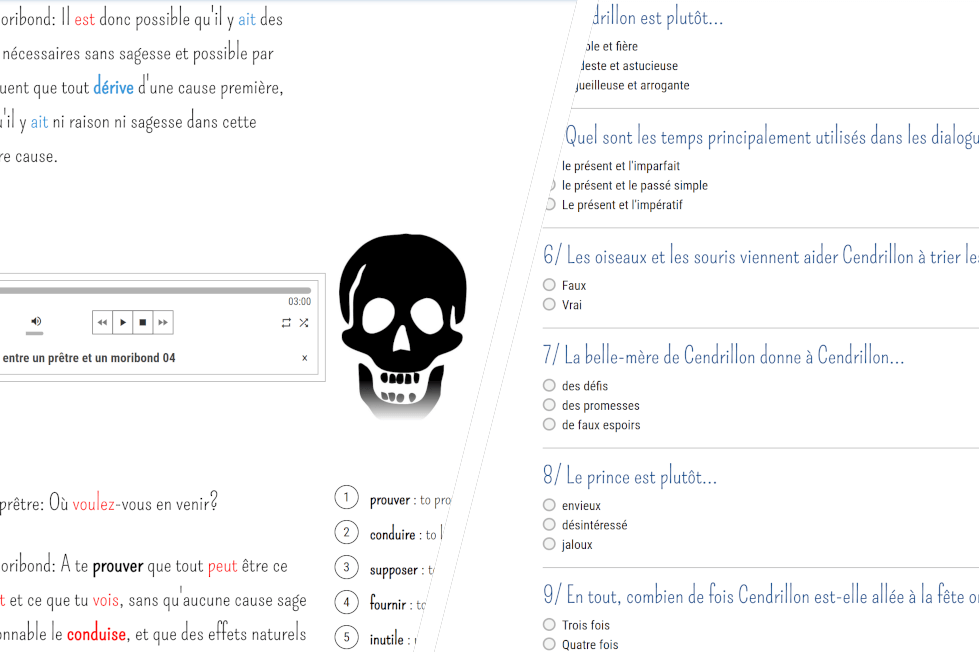Toggle the shuffle icon
Screen dimensions: 979x652
pyautogui.click(x=303, y=322)
